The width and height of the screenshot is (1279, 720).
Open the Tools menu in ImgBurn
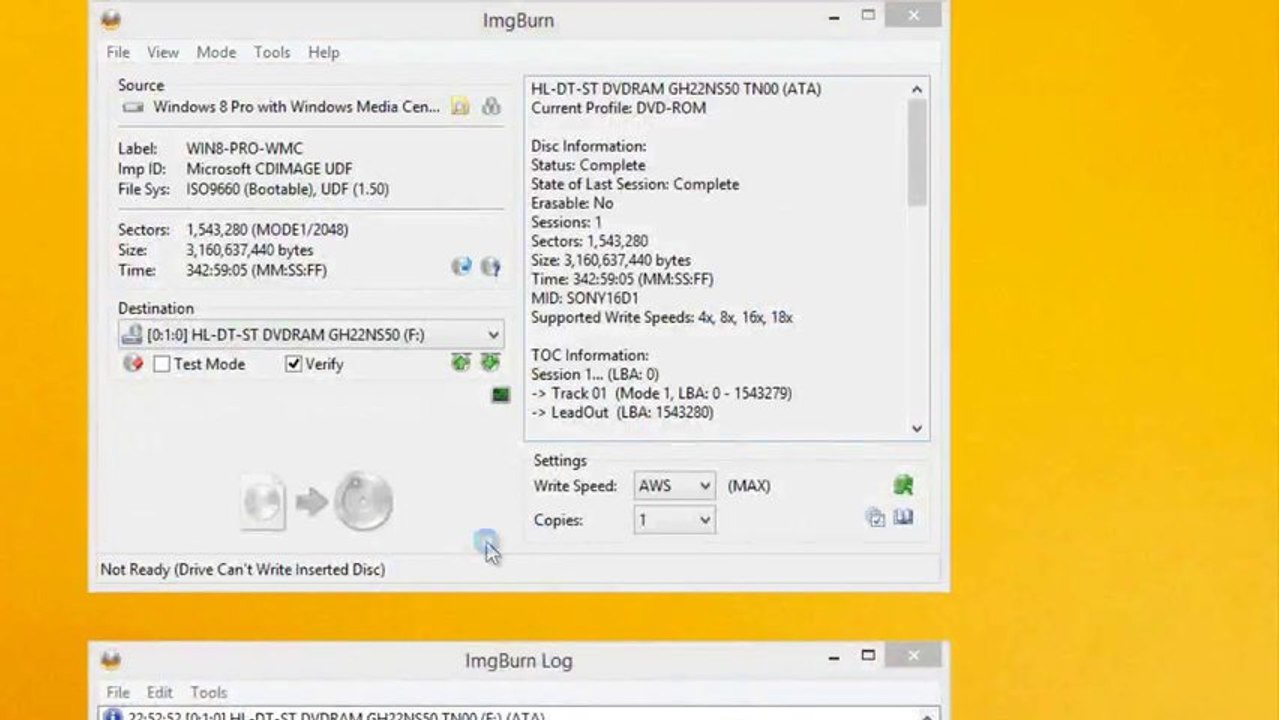[272, 52]
